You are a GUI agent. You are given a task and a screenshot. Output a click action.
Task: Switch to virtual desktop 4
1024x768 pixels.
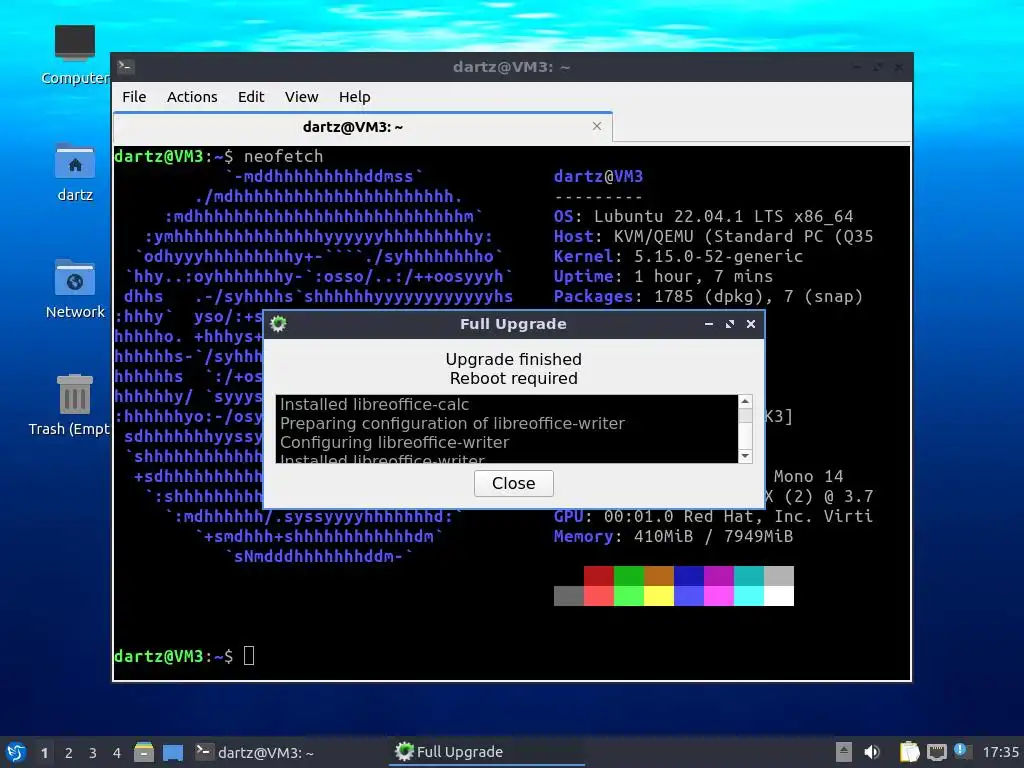click(117, 753)
